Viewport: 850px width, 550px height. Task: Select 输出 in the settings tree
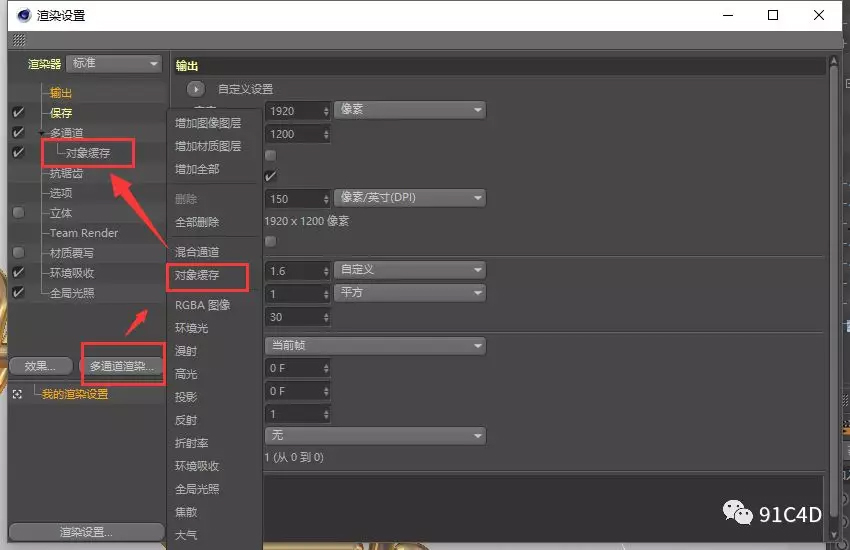coord(61,93)
